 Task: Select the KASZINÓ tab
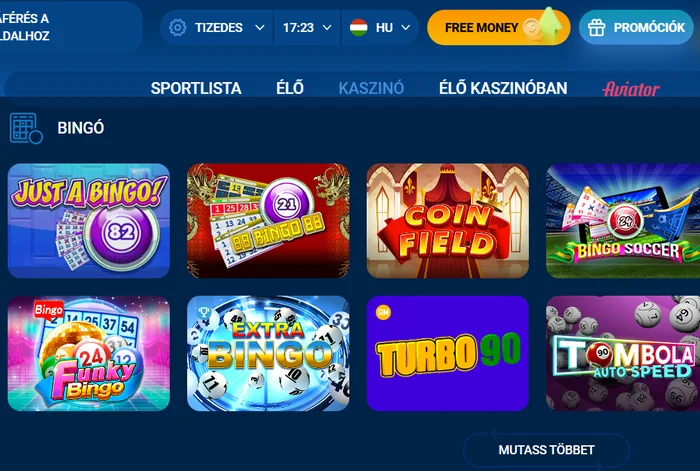pyautogui.click(x=371, y=88)
